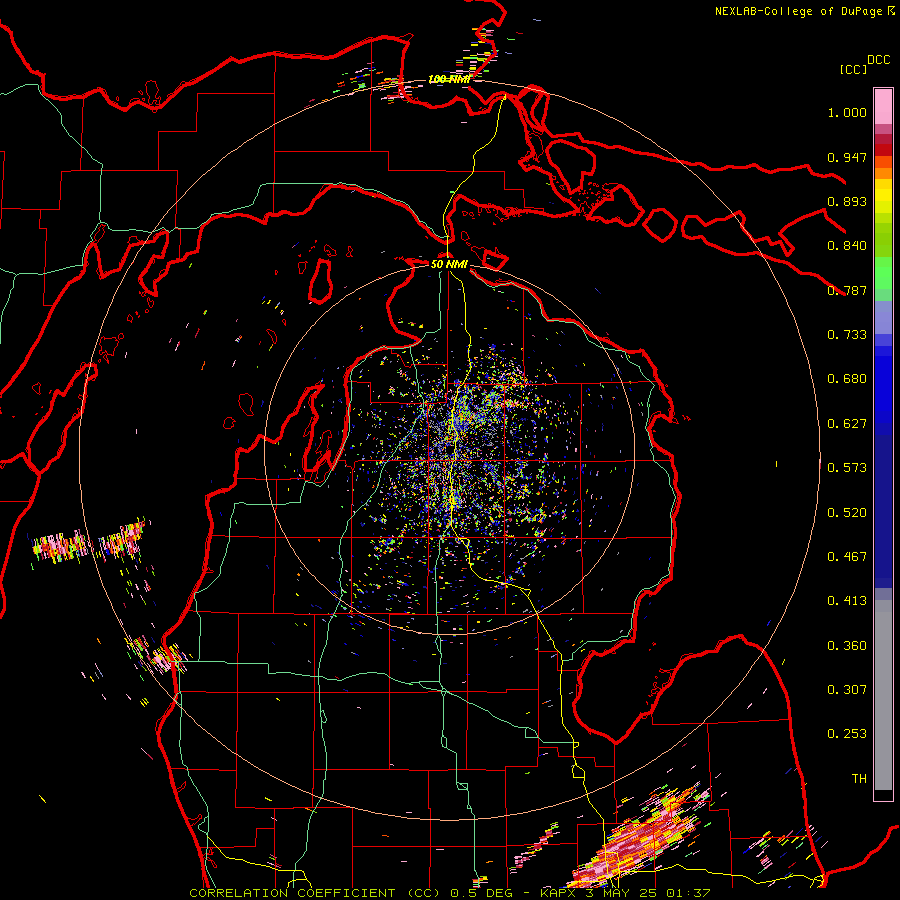Choose the 0.627 scale value

pyautogui.click(x=847, y=424)
